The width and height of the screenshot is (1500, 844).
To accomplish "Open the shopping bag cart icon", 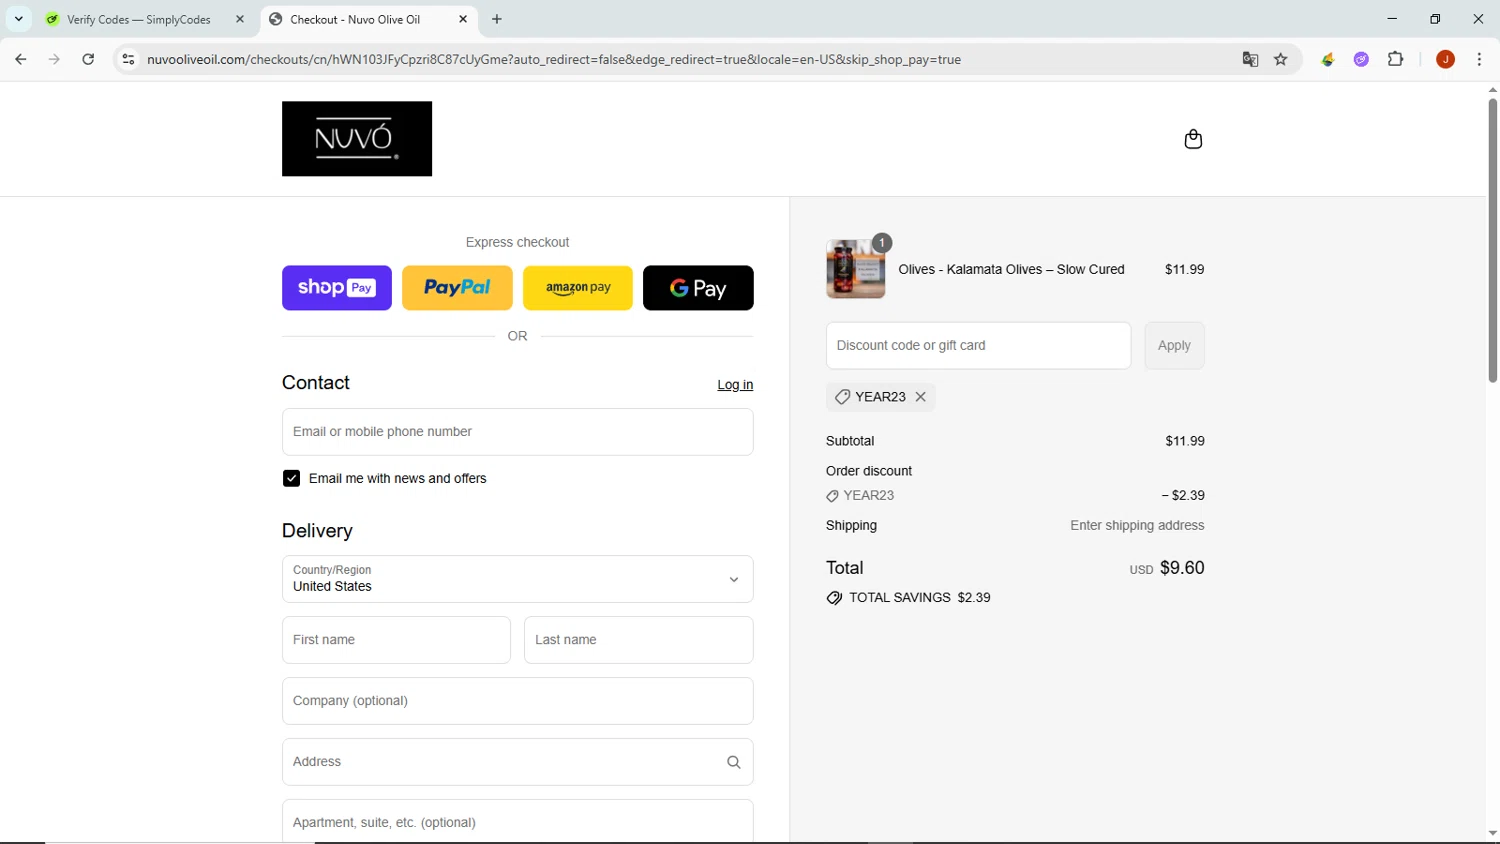I will pos(1193,139).
